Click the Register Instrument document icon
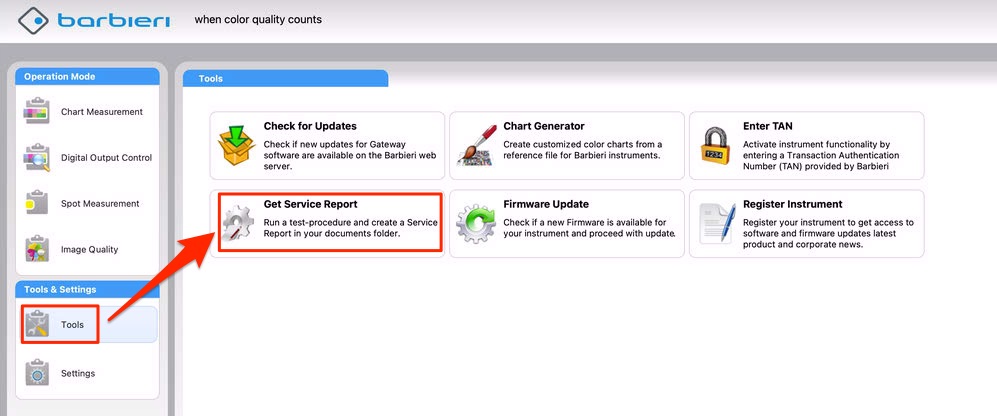Viewport: 997px width, 416px height. [x=715, y=223]
